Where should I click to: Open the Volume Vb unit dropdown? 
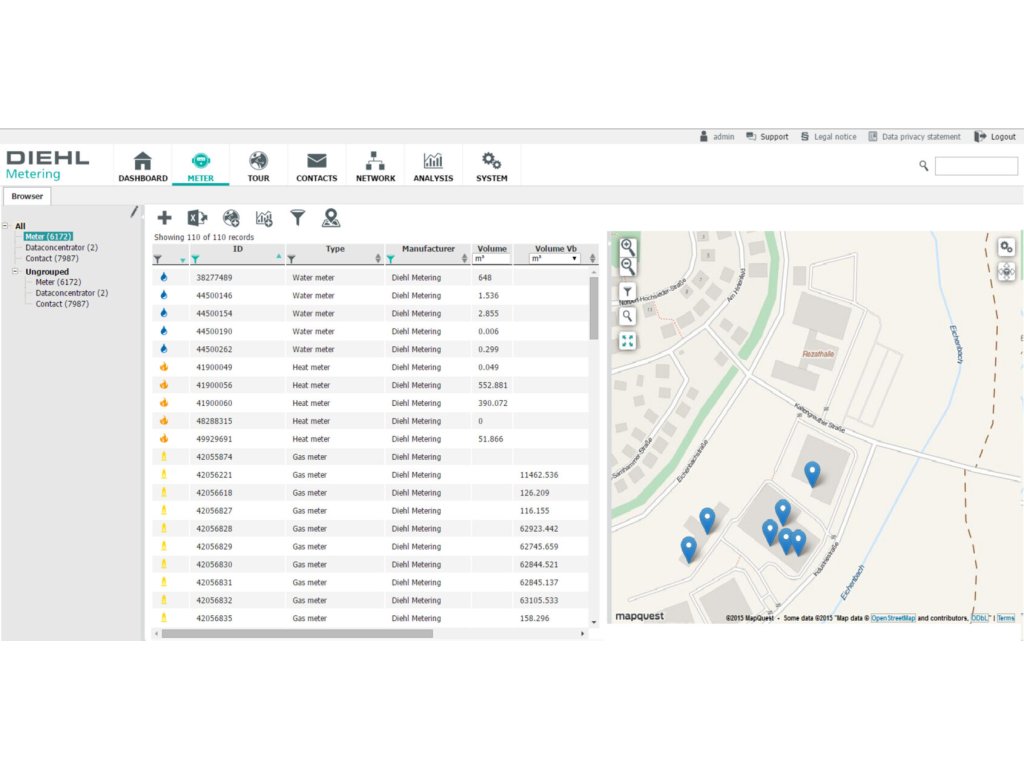(x=554, y=259)
